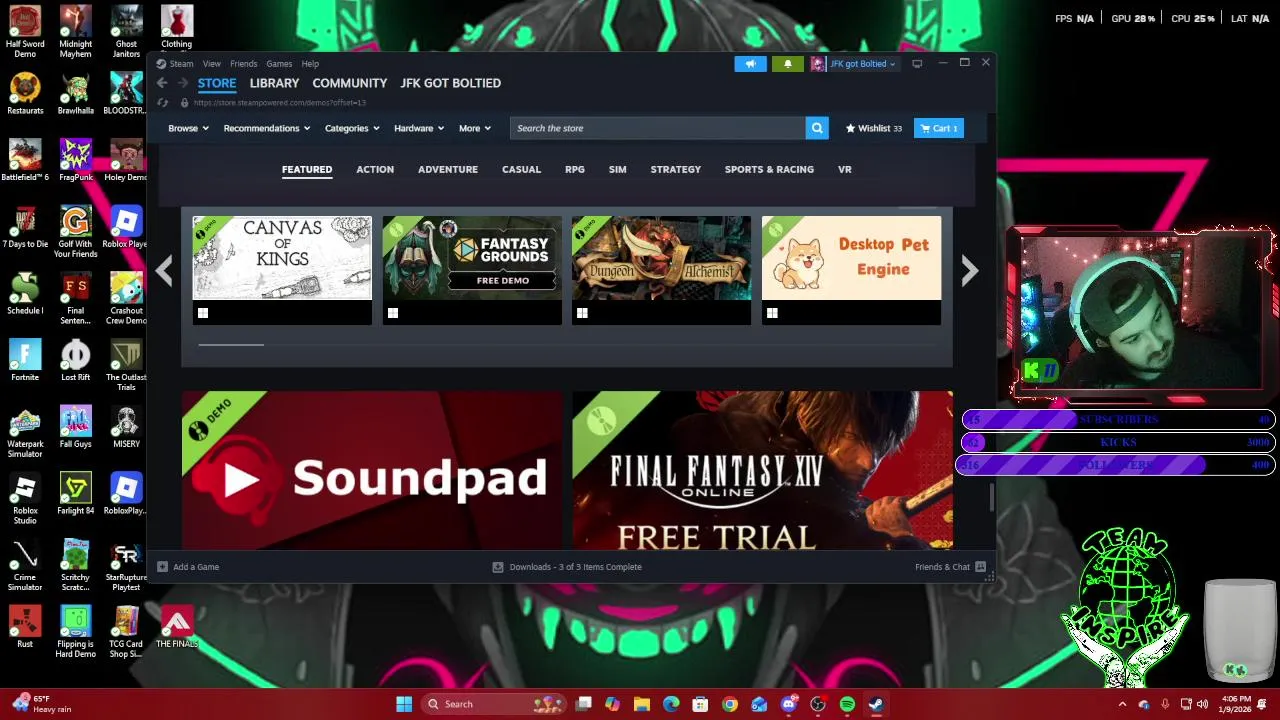Open Google Chrome from the taskbar

[x=730, y=704]
